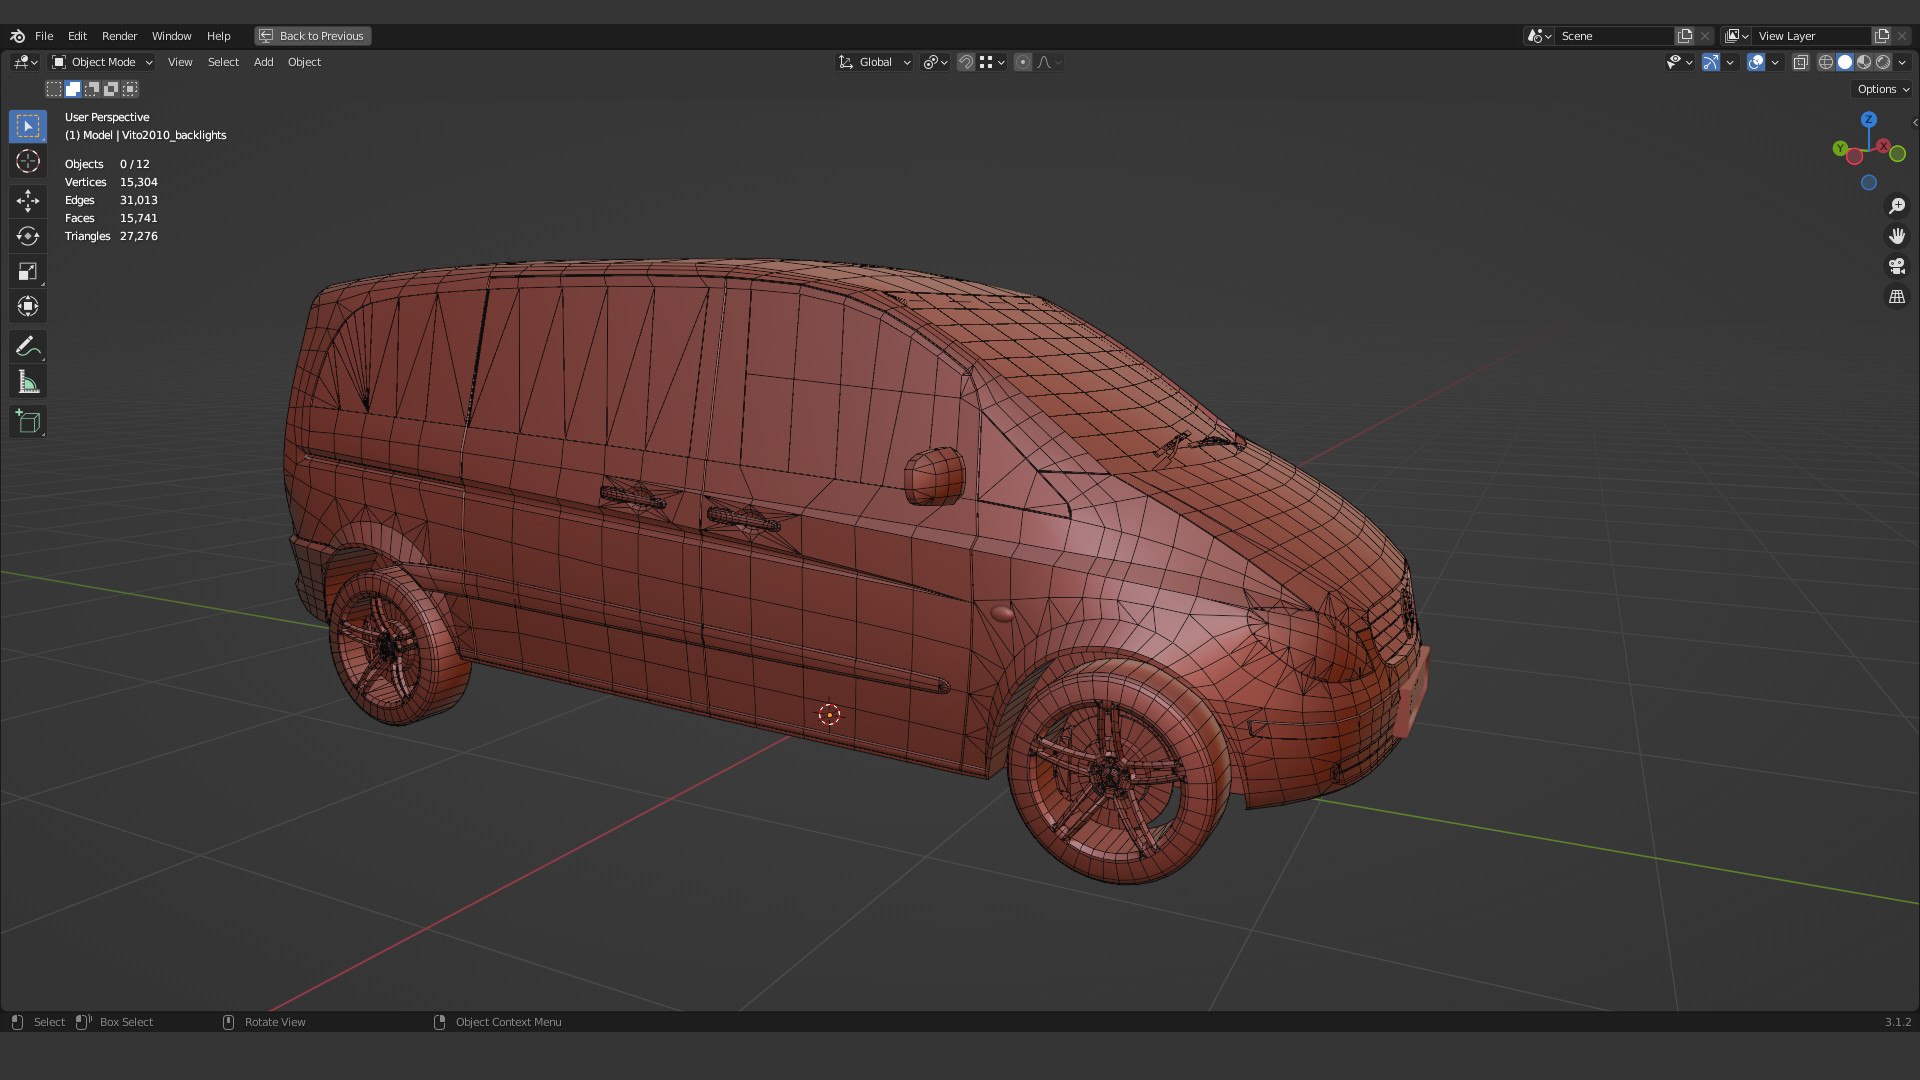The width and height of the screenshot is (1920, 1080).
Task: Open the Help menu
Action: coord(218,36)
